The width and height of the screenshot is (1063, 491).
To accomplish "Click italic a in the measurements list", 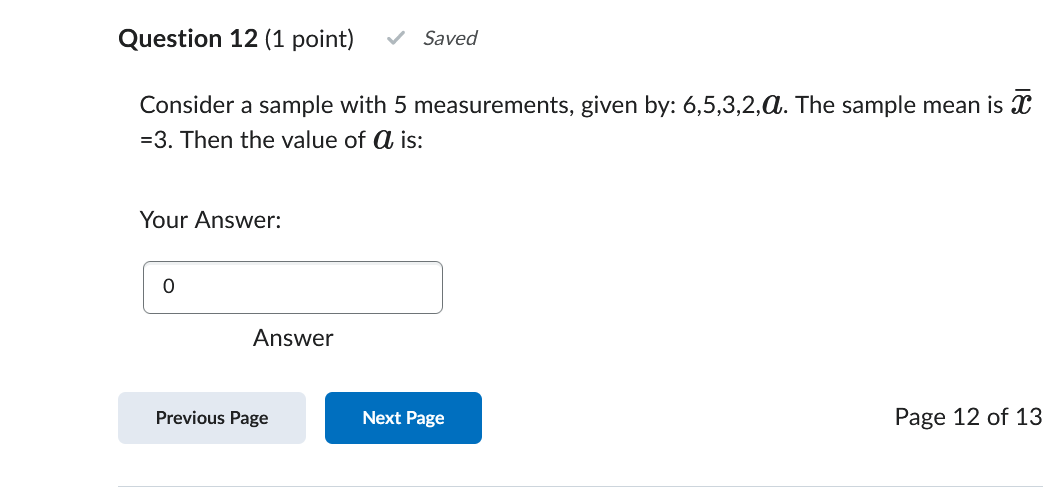I will (770, 105).
